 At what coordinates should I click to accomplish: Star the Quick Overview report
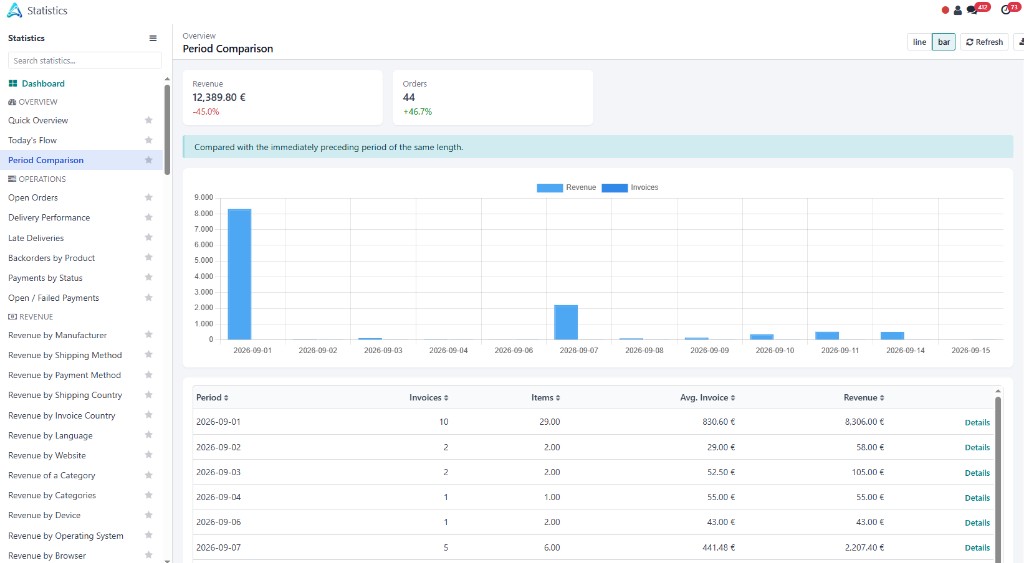tap(148, 120)
